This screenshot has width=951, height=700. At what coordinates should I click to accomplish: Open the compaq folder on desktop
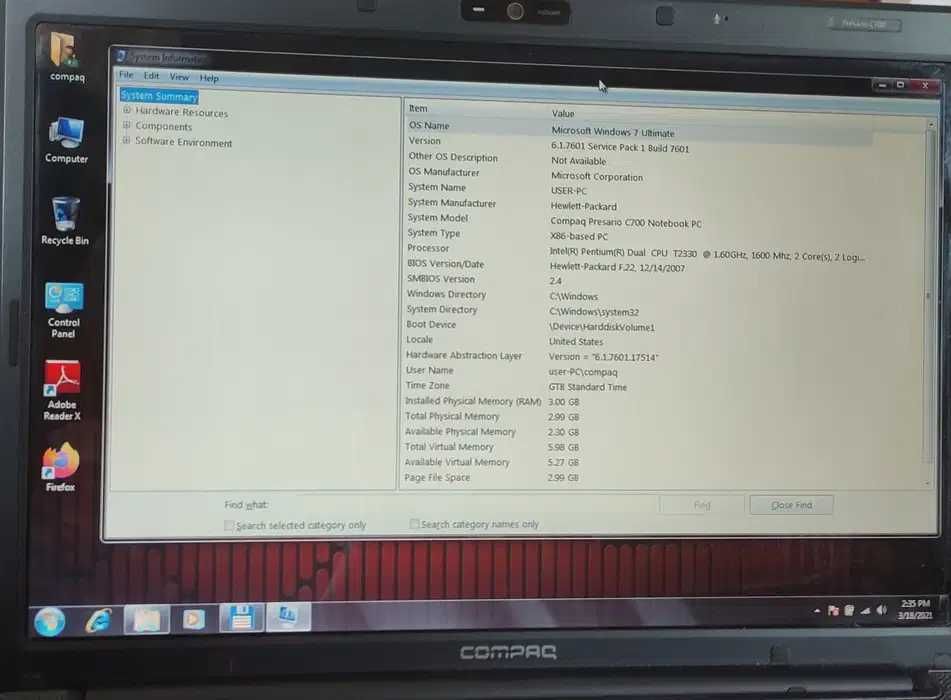pyautogui.click(x=66, y=56)
